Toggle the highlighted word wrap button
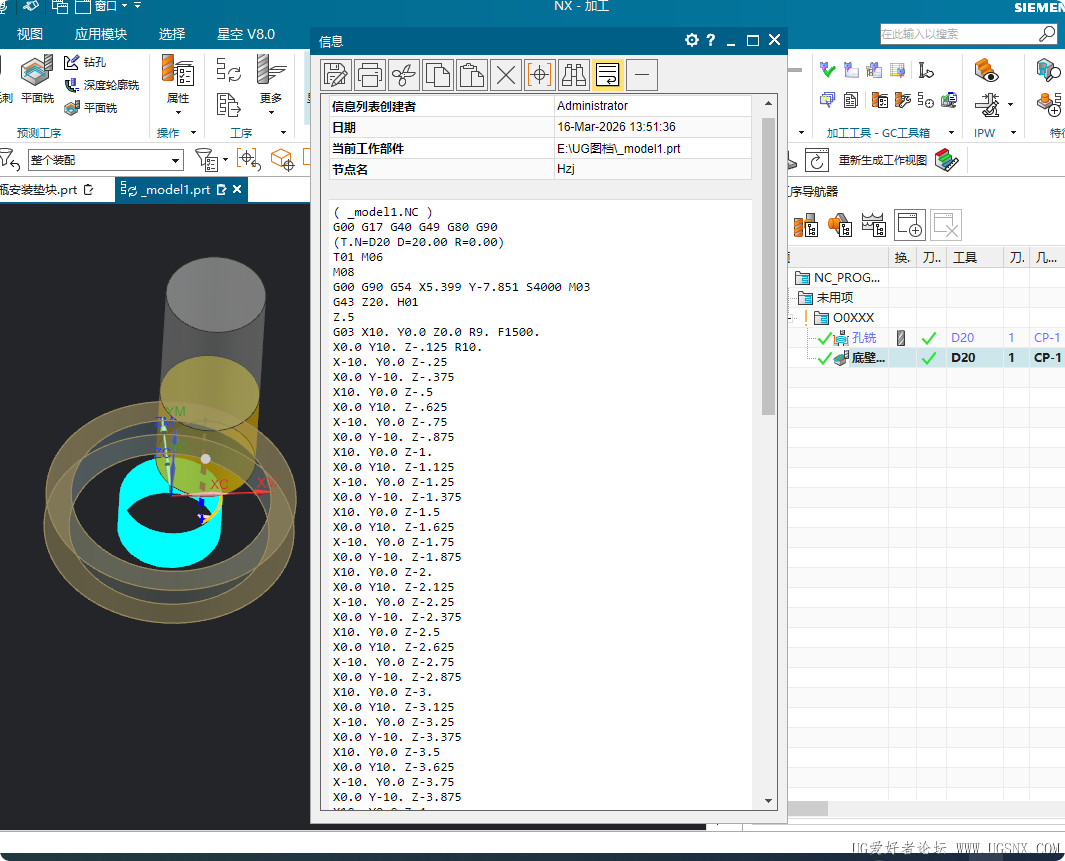Image resolution: width=1065 pixels, height=861 pixels. click(x=608, y=74)
